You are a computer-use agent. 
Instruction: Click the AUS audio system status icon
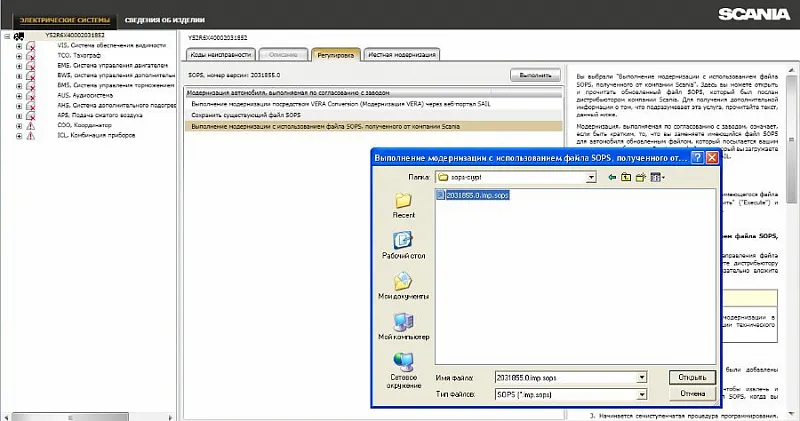tap(31, 96)
